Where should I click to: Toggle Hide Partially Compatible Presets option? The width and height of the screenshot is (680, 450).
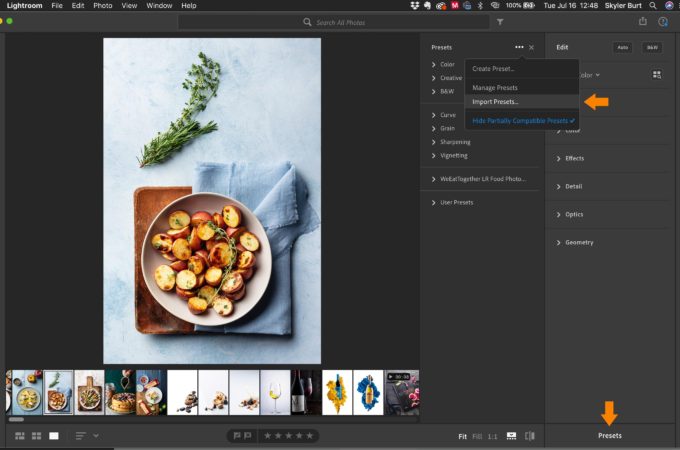522,121
